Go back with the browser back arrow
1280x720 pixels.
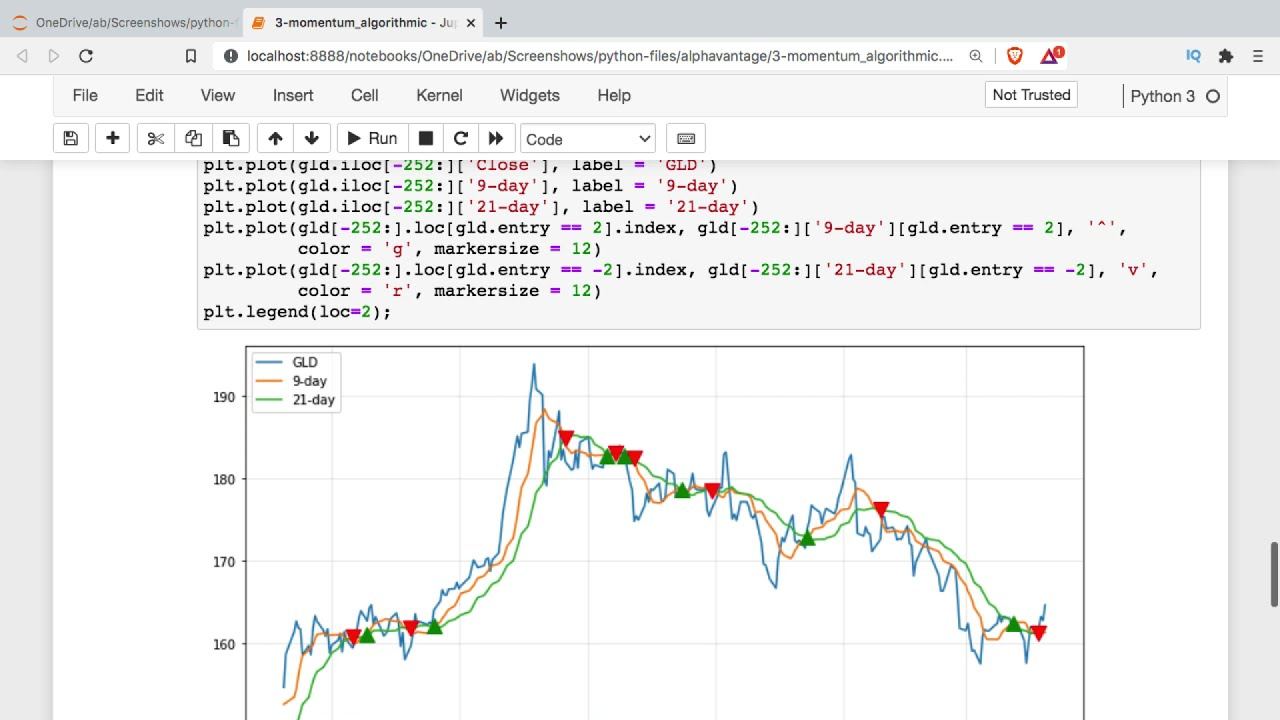[x=22, y=56]
